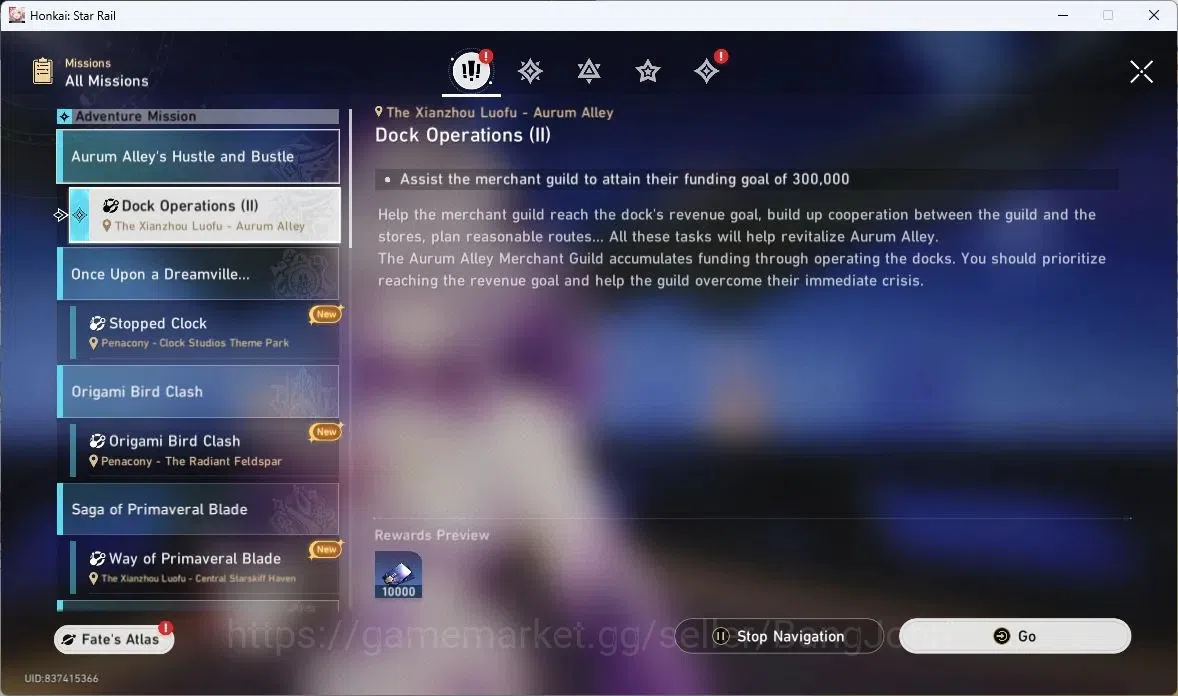The height and width of the screenshot is (696, 1178).
Task: Click the mission icon beside Stopped Clock title
Action: [x=98, y=323]
